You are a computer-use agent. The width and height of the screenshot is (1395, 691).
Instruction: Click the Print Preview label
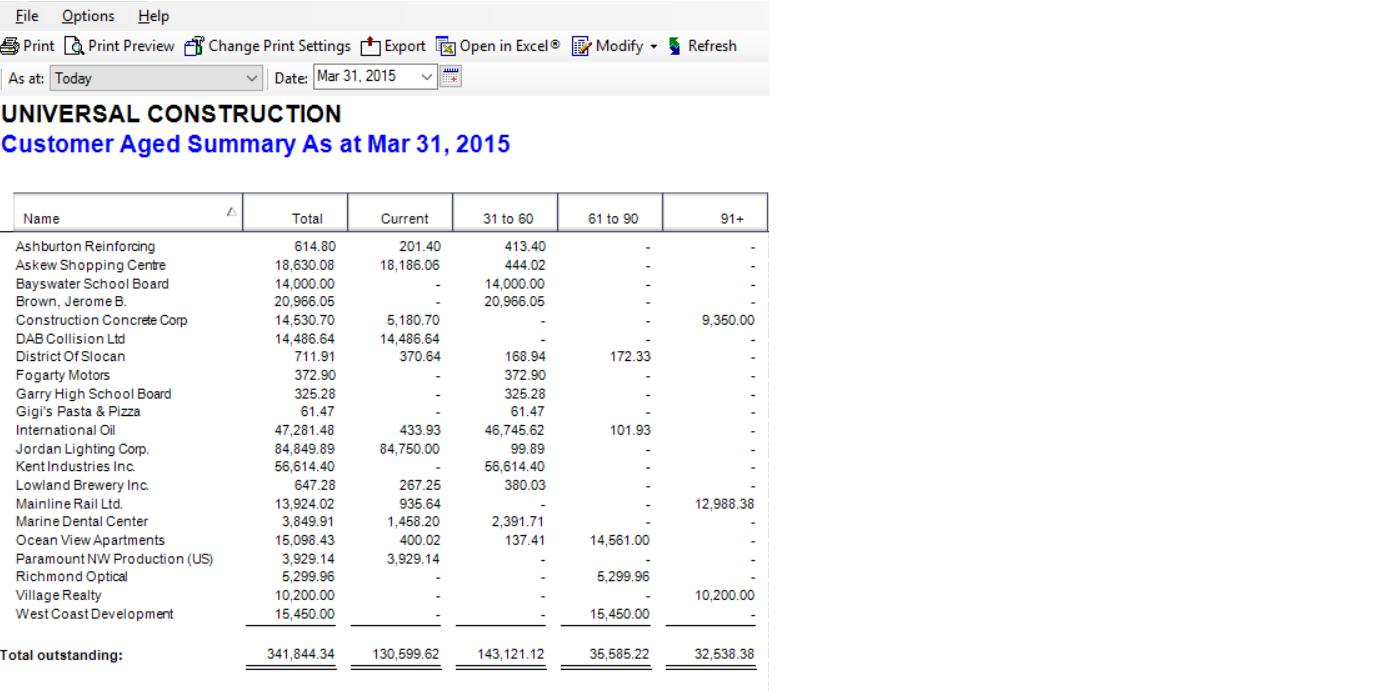131,46
